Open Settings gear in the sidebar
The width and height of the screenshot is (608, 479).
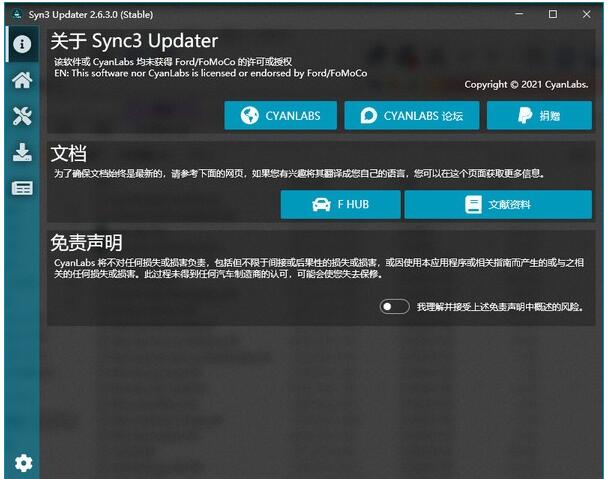[23, 463]
